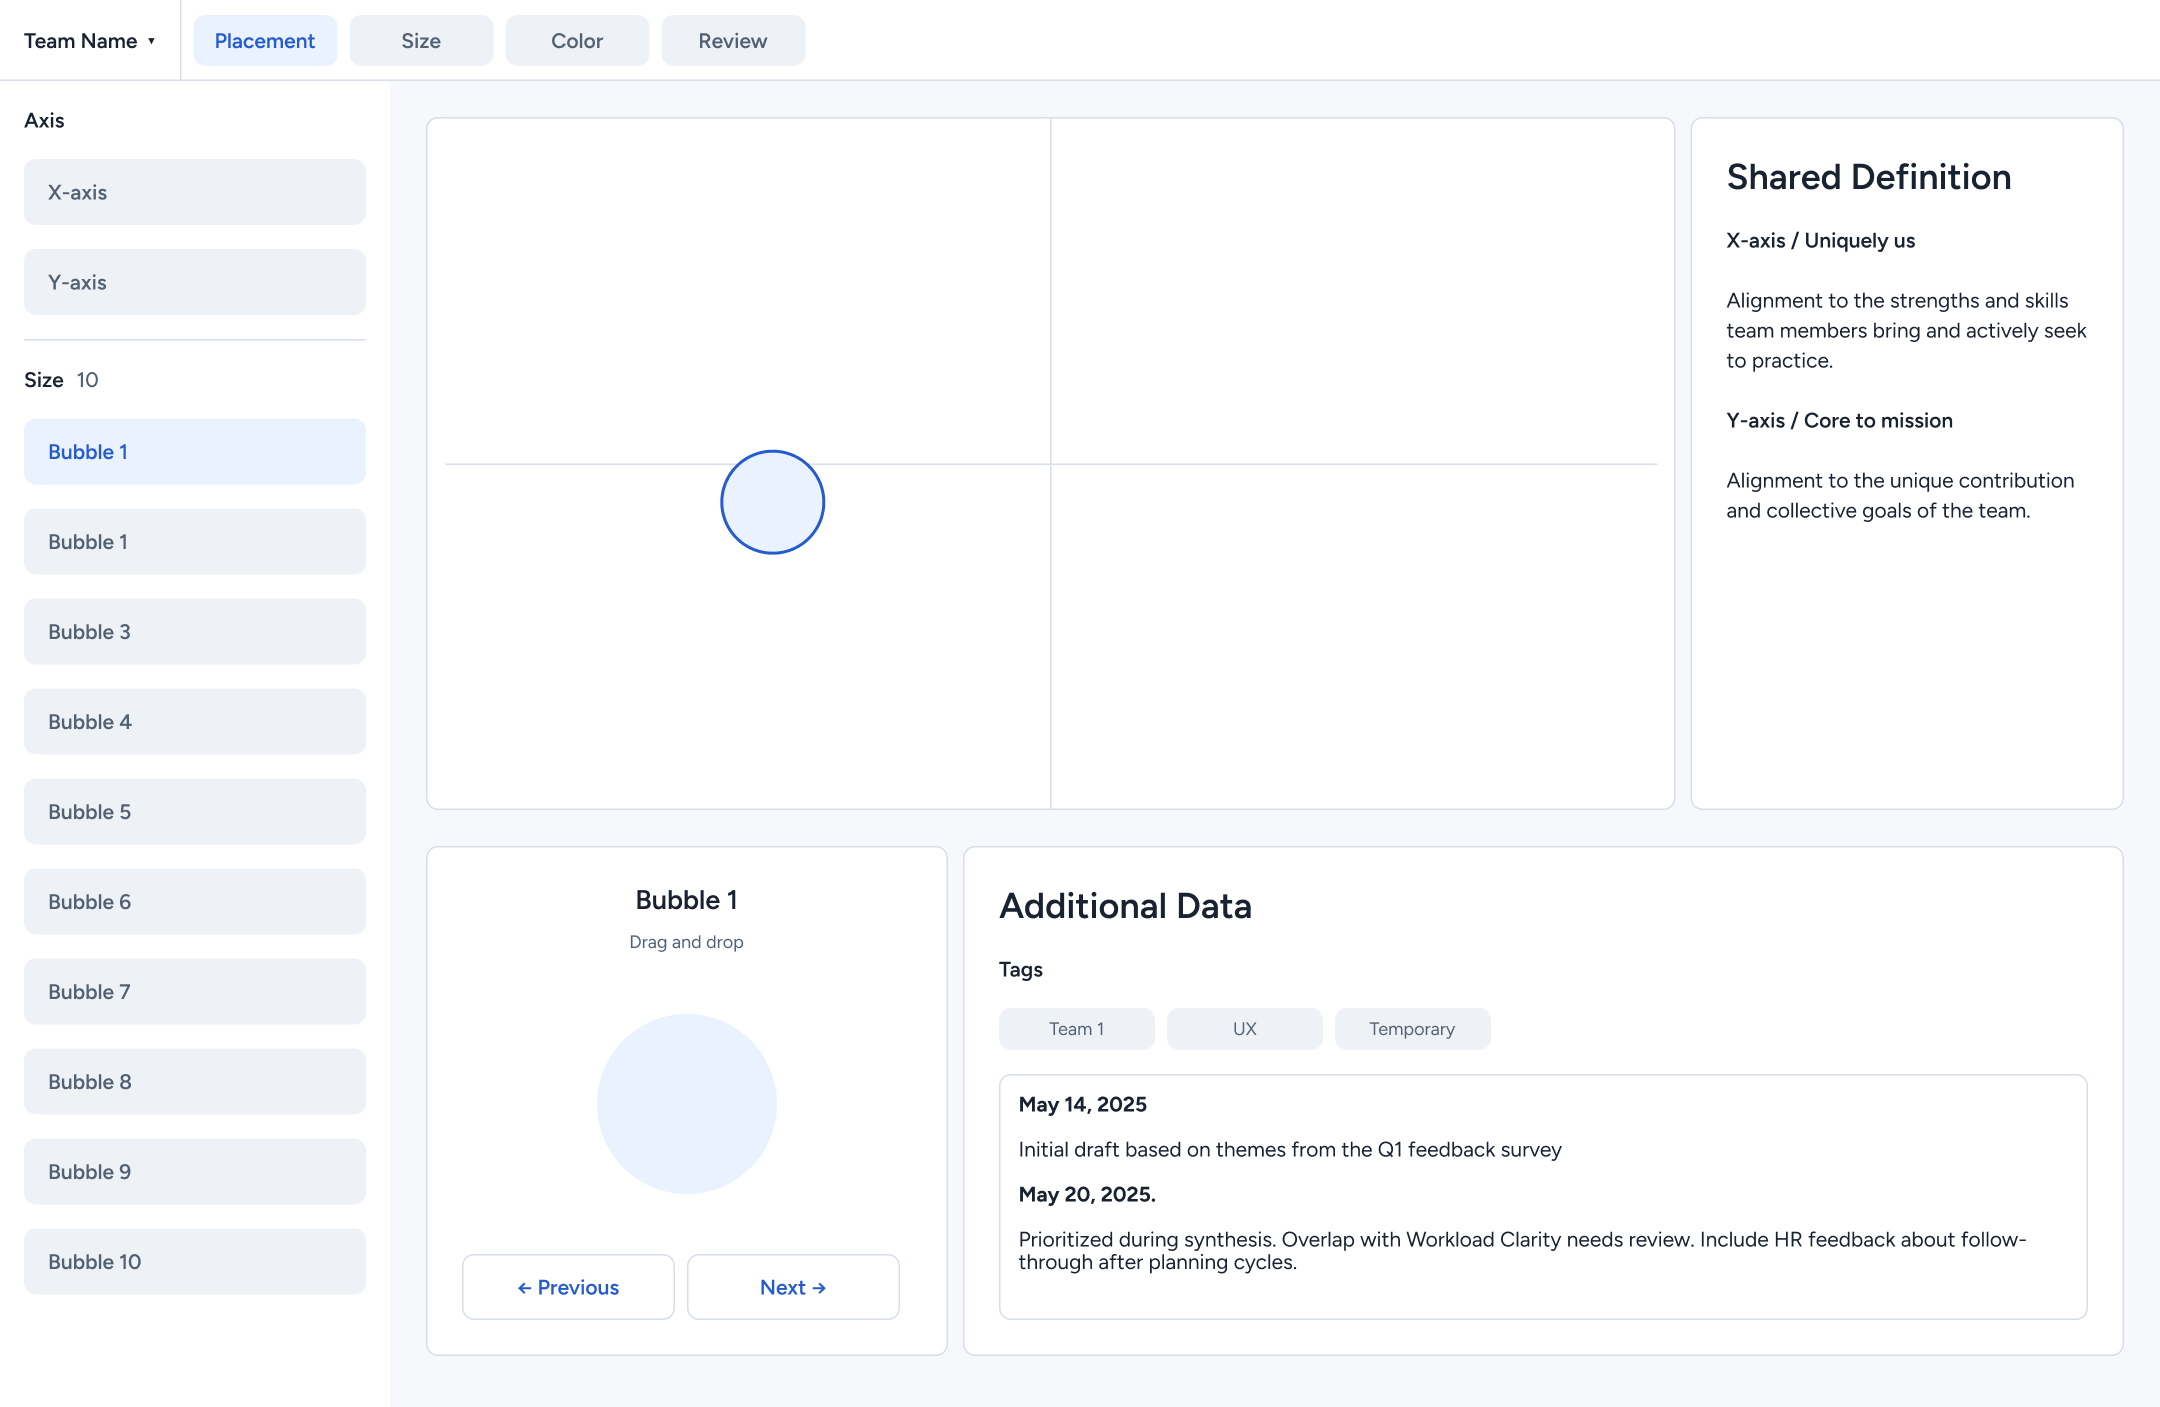Click the Temporary tag
Image resolution: width=2160 pixels, height=1407 pixels.
point(1412,1029)
